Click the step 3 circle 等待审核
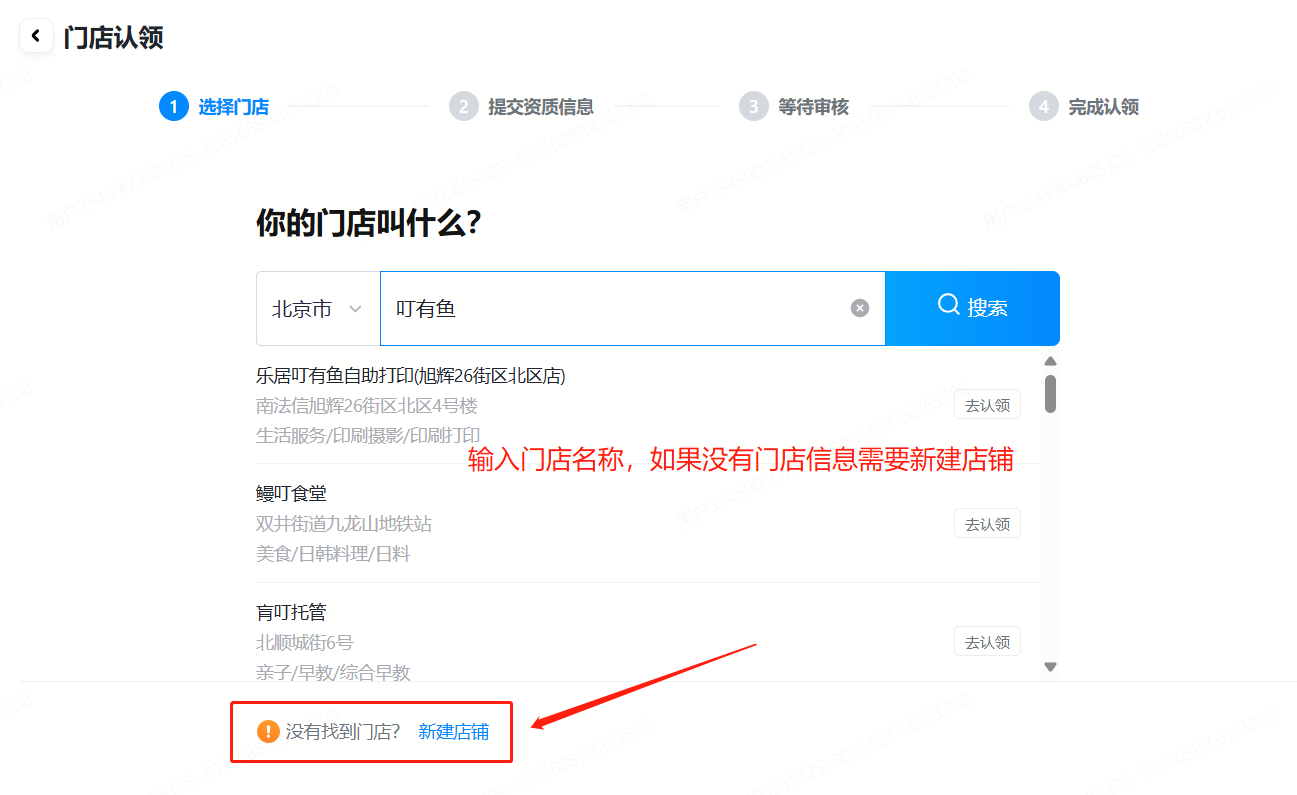The width and height of the screenshot is (1297, 795). click(753, 106)
